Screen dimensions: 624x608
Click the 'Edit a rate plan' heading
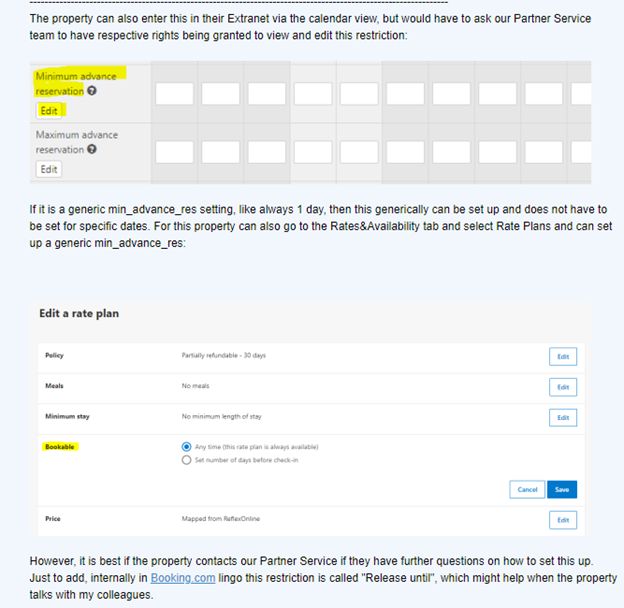click(x=79, y=314)
